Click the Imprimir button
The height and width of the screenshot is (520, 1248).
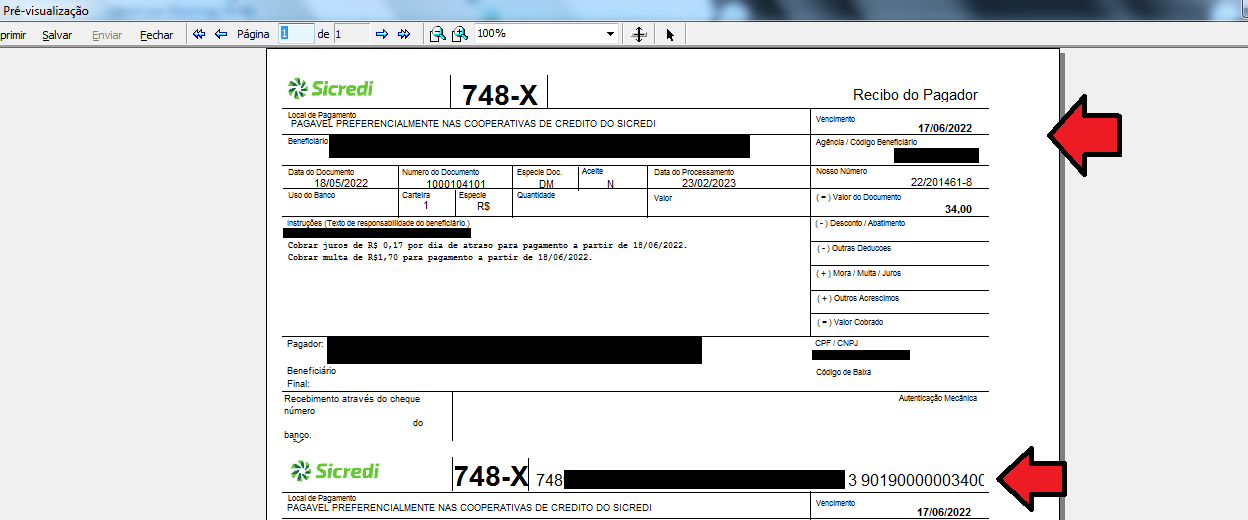pyautogui.click(x=13, y=35)
